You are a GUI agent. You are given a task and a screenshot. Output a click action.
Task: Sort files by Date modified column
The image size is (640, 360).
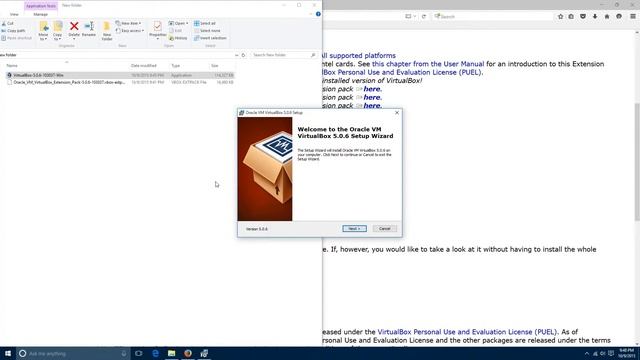pyautogui.click(x=144, y=65)
